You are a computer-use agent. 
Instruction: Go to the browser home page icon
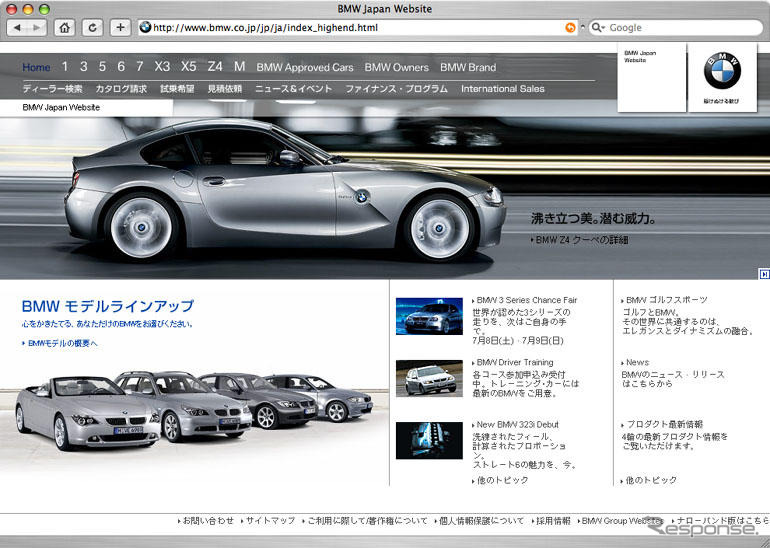point(64,27)
